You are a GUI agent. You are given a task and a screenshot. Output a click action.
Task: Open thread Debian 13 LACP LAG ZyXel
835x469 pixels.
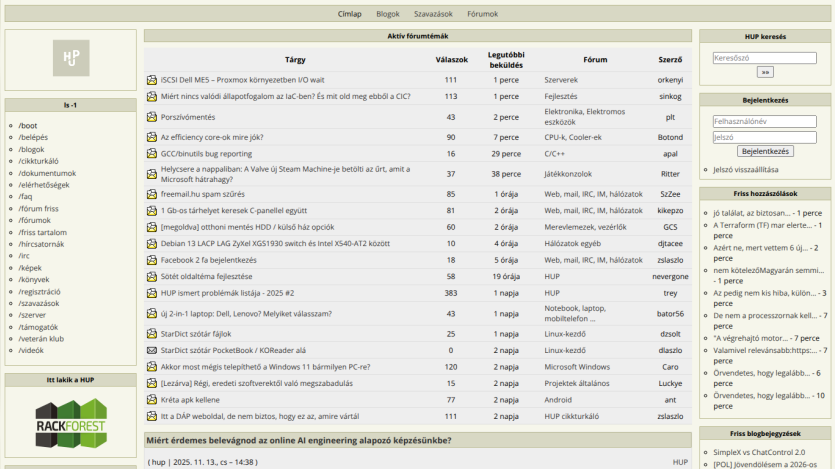pyautogui.click(x=275, y=243)
